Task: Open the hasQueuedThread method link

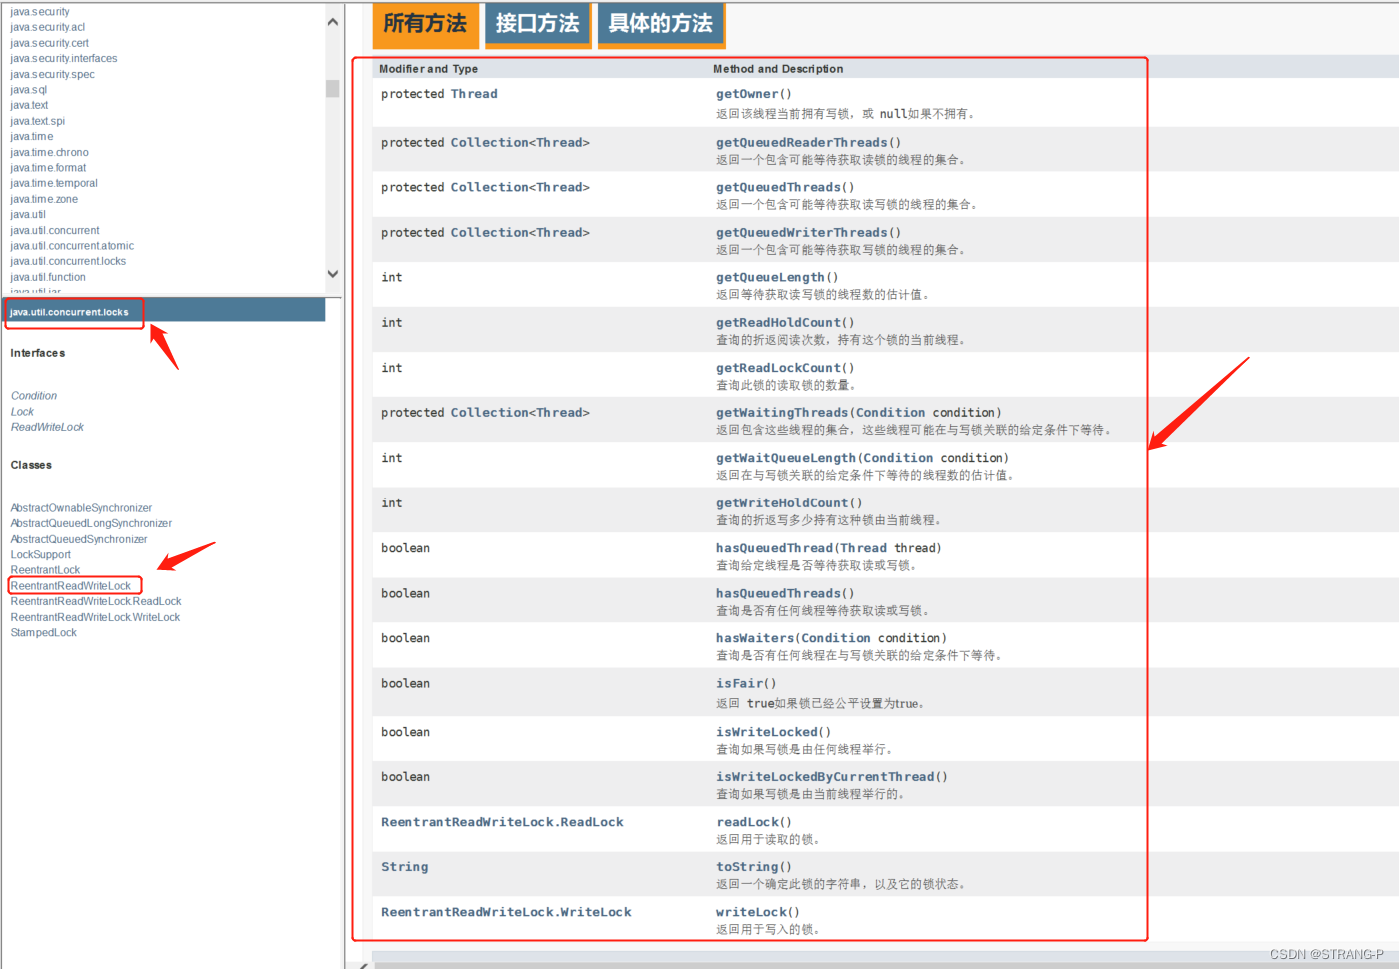Action: point(774,548)
